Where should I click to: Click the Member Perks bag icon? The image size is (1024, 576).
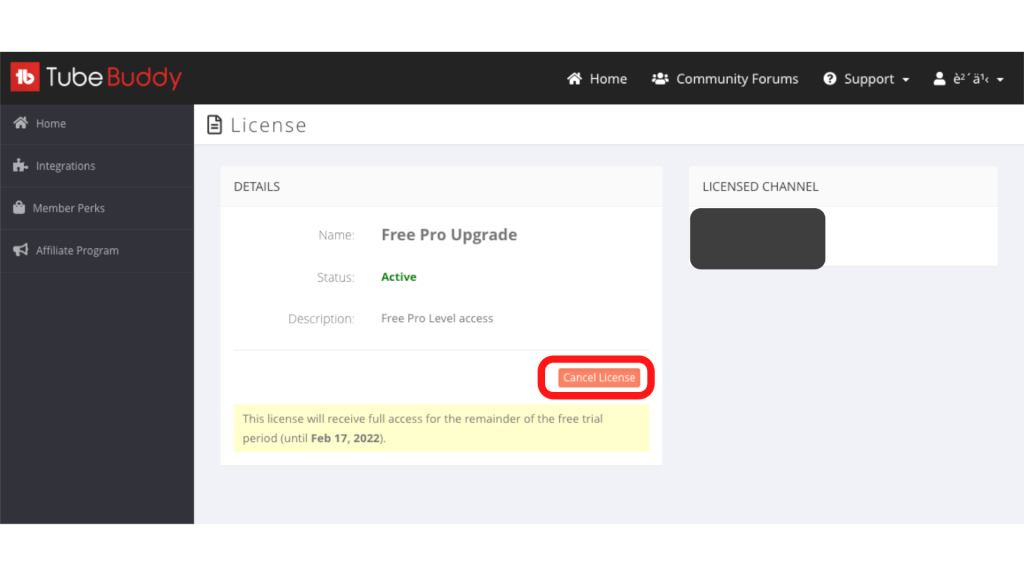[x=19, y=208]
